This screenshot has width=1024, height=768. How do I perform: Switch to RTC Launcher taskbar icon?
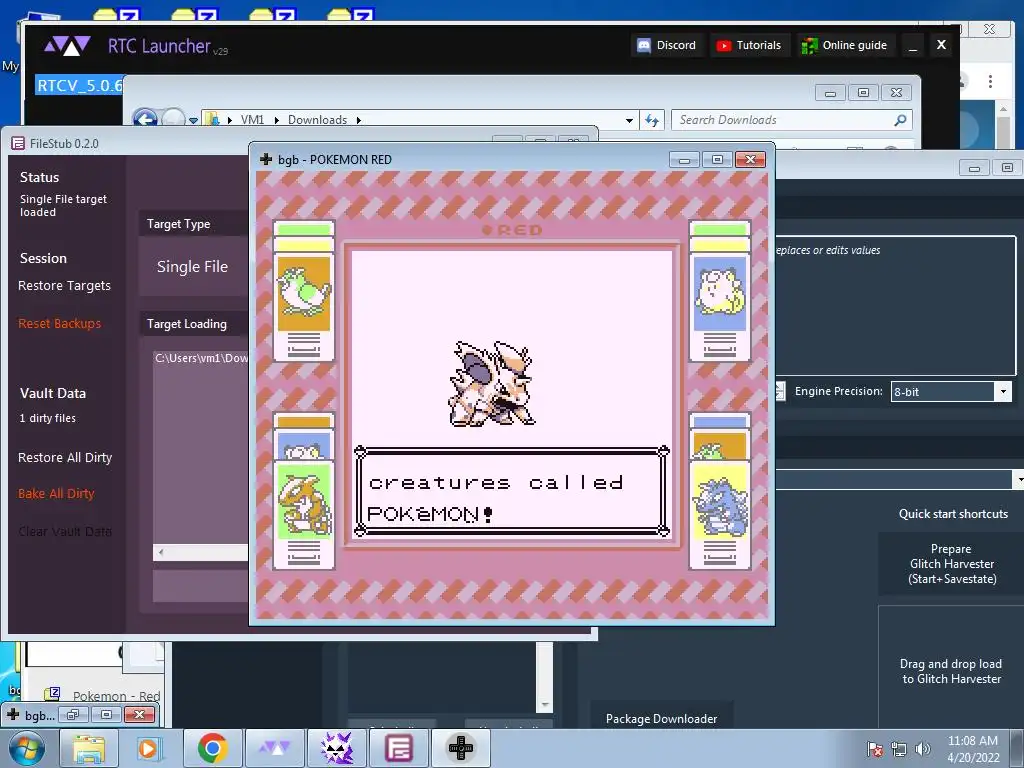(274, 748)
